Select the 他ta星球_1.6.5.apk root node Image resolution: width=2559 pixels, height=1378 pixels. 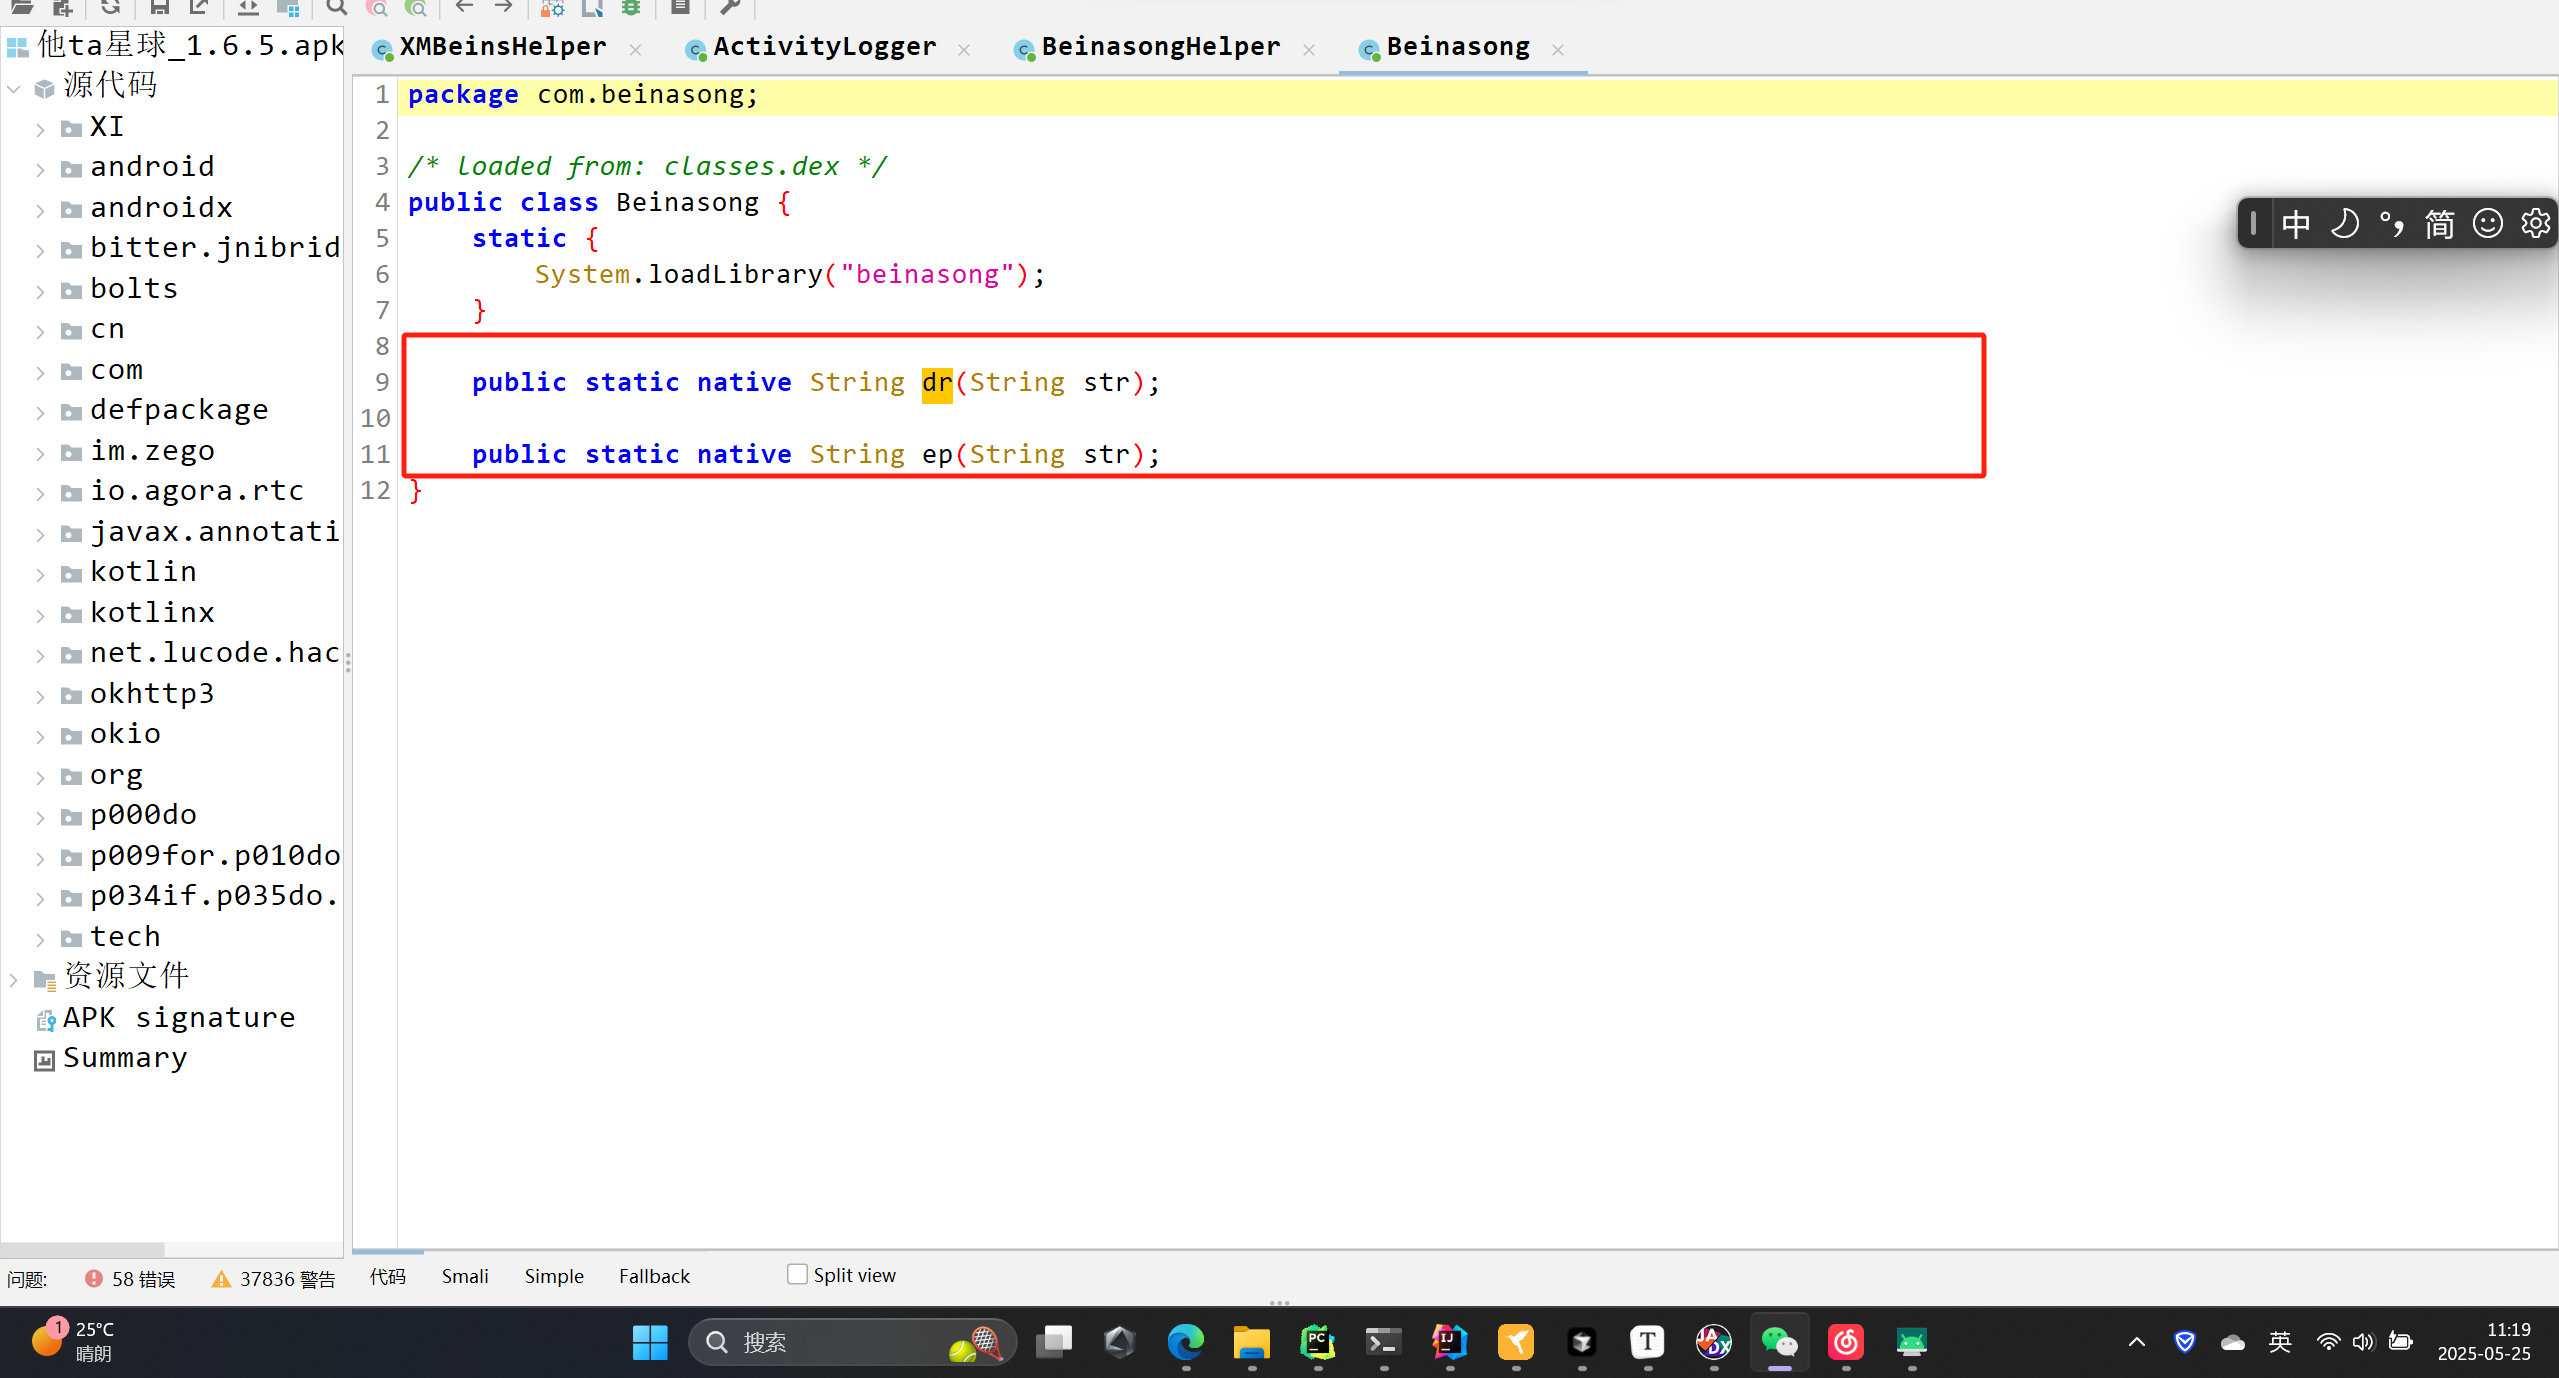[190, 45]
